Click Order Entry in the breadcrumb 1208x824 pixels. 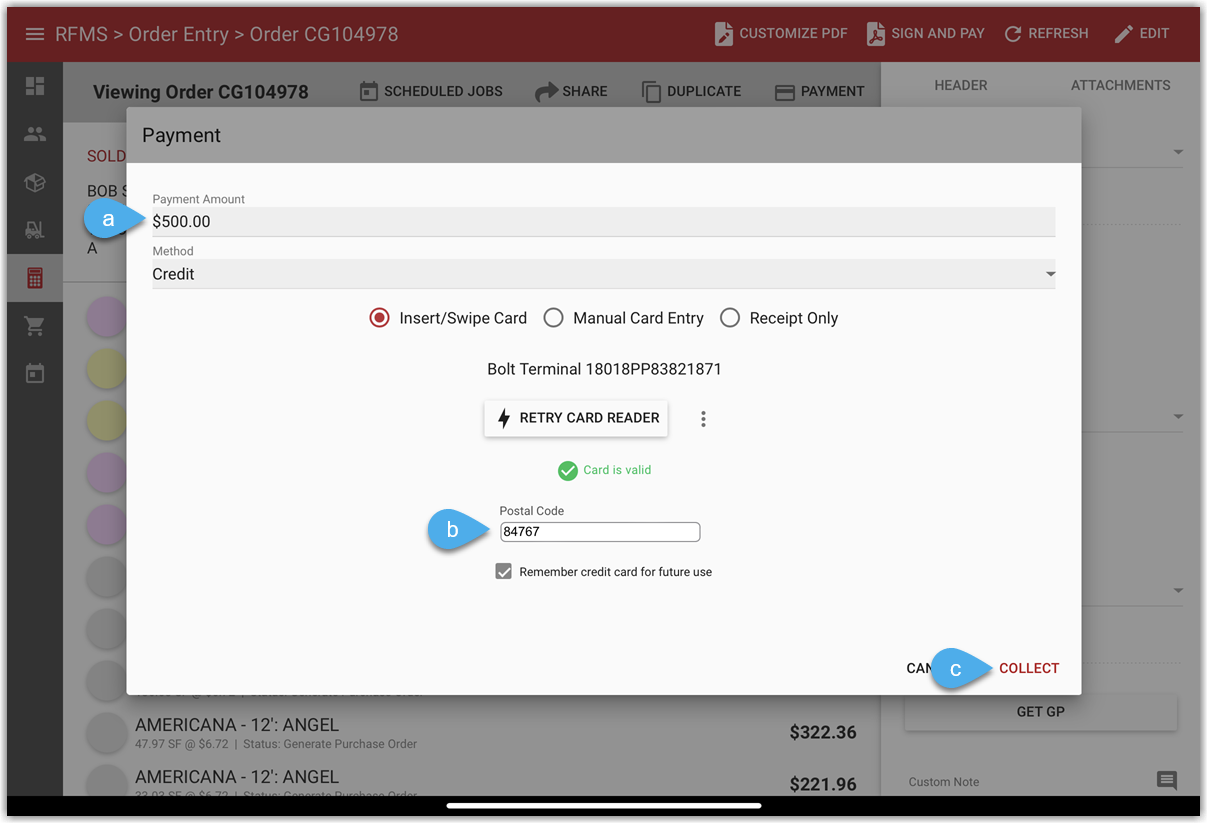[179, 34]
